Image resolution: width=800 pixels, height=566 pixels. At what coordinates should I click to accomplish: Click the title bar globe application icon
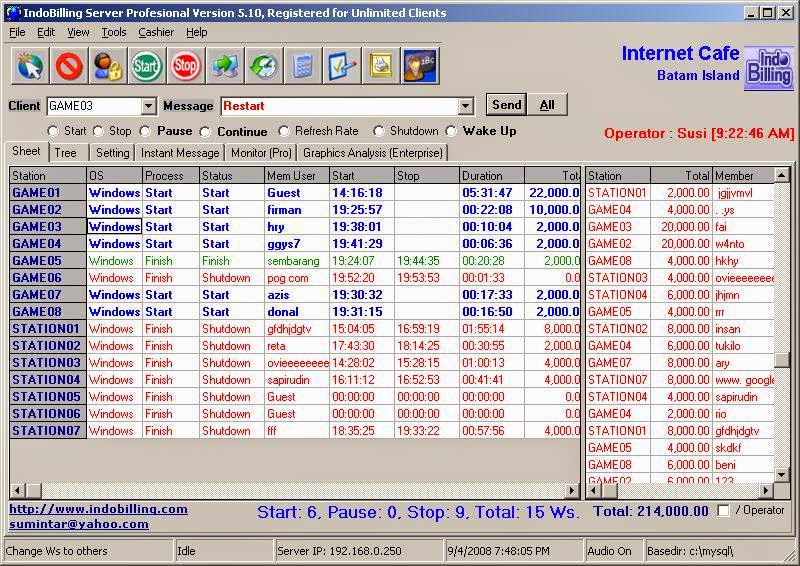[x=13, y=13]
